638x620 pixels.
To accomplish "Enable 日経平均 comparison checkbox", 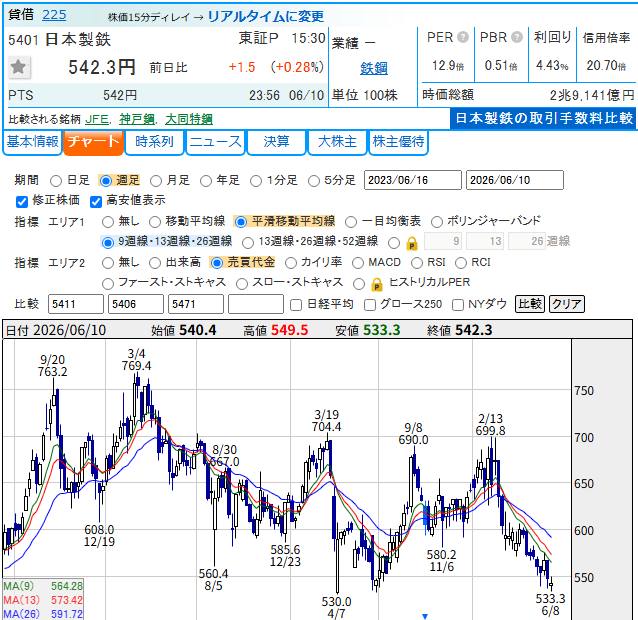I will [296, 305].
